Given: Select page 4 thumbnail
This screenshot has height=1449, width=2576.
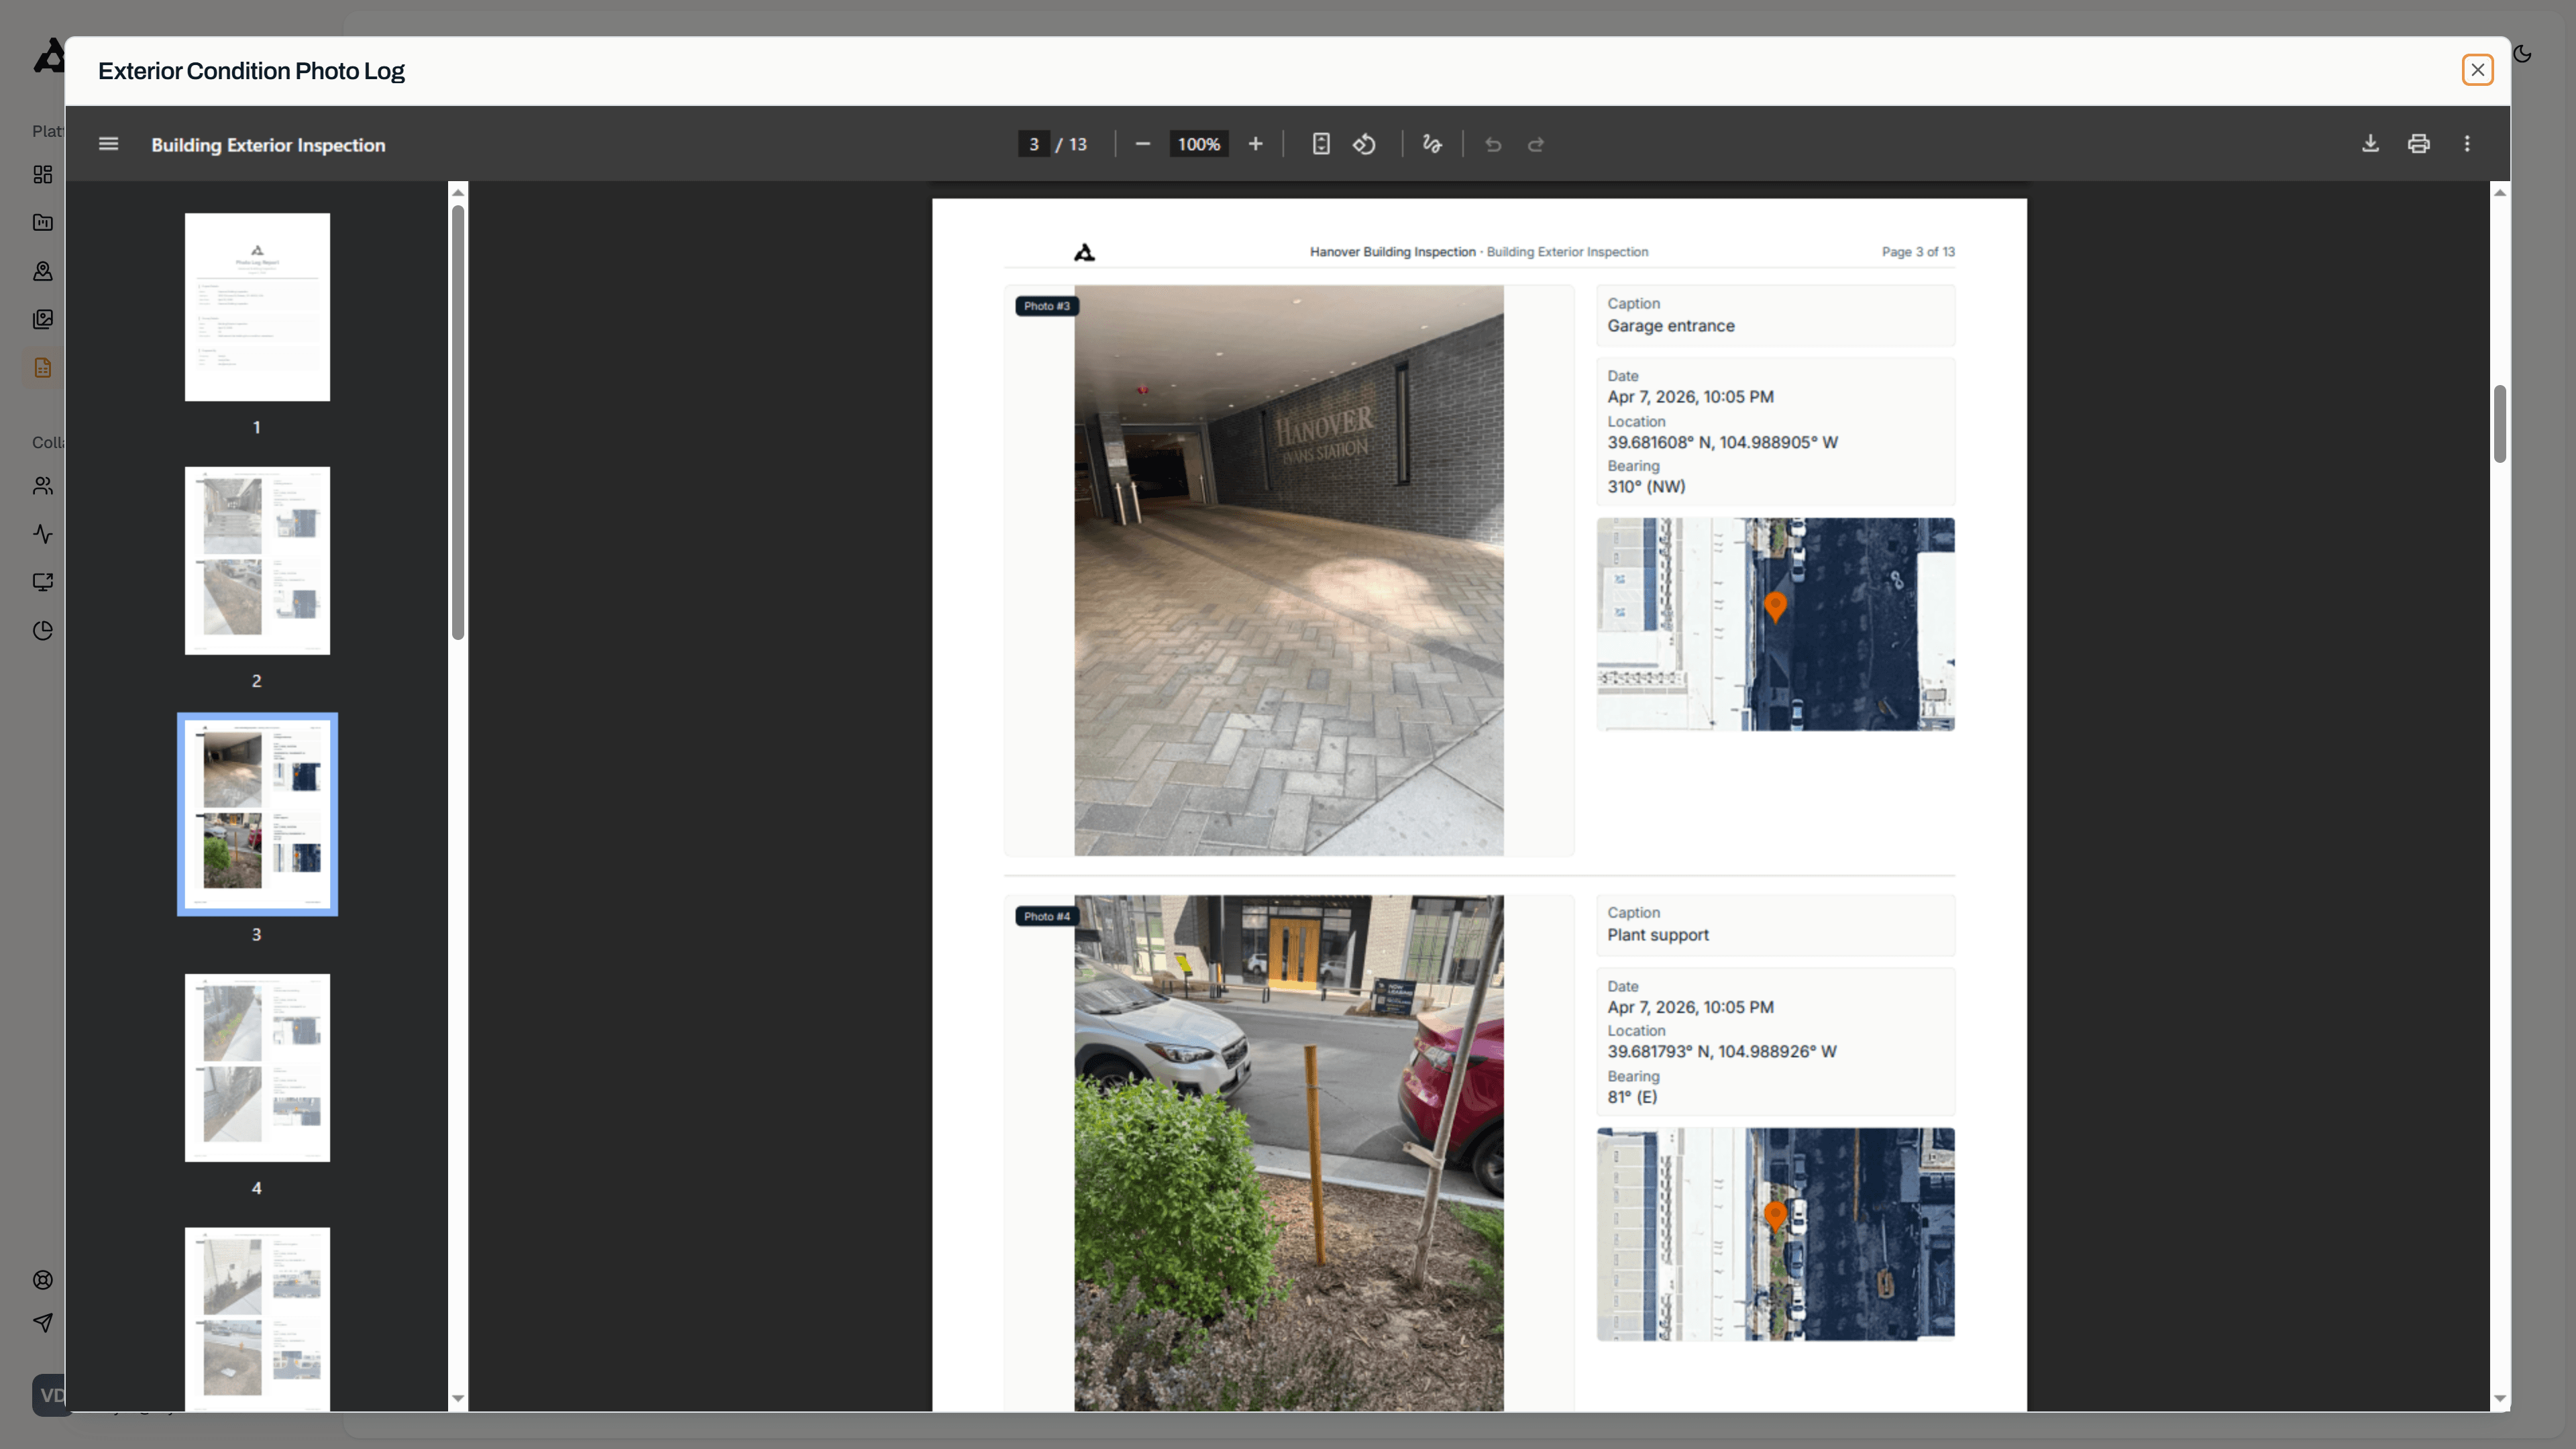Looking at the screenshot, I should point(257,1067).
